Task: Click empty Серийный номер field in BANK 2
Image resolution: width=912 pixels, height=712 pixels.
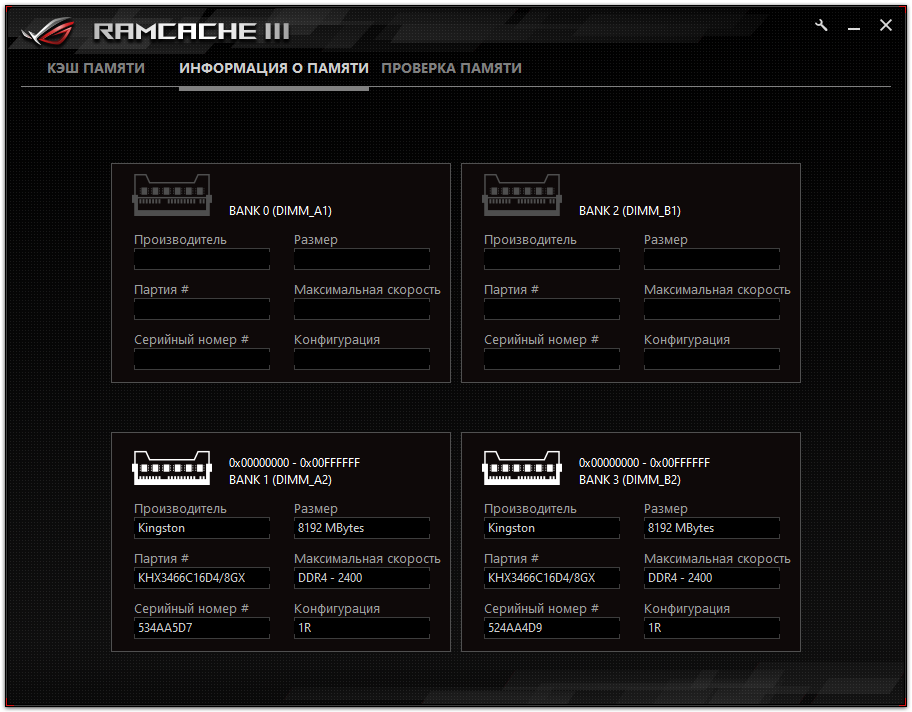Action: [552, 359]
